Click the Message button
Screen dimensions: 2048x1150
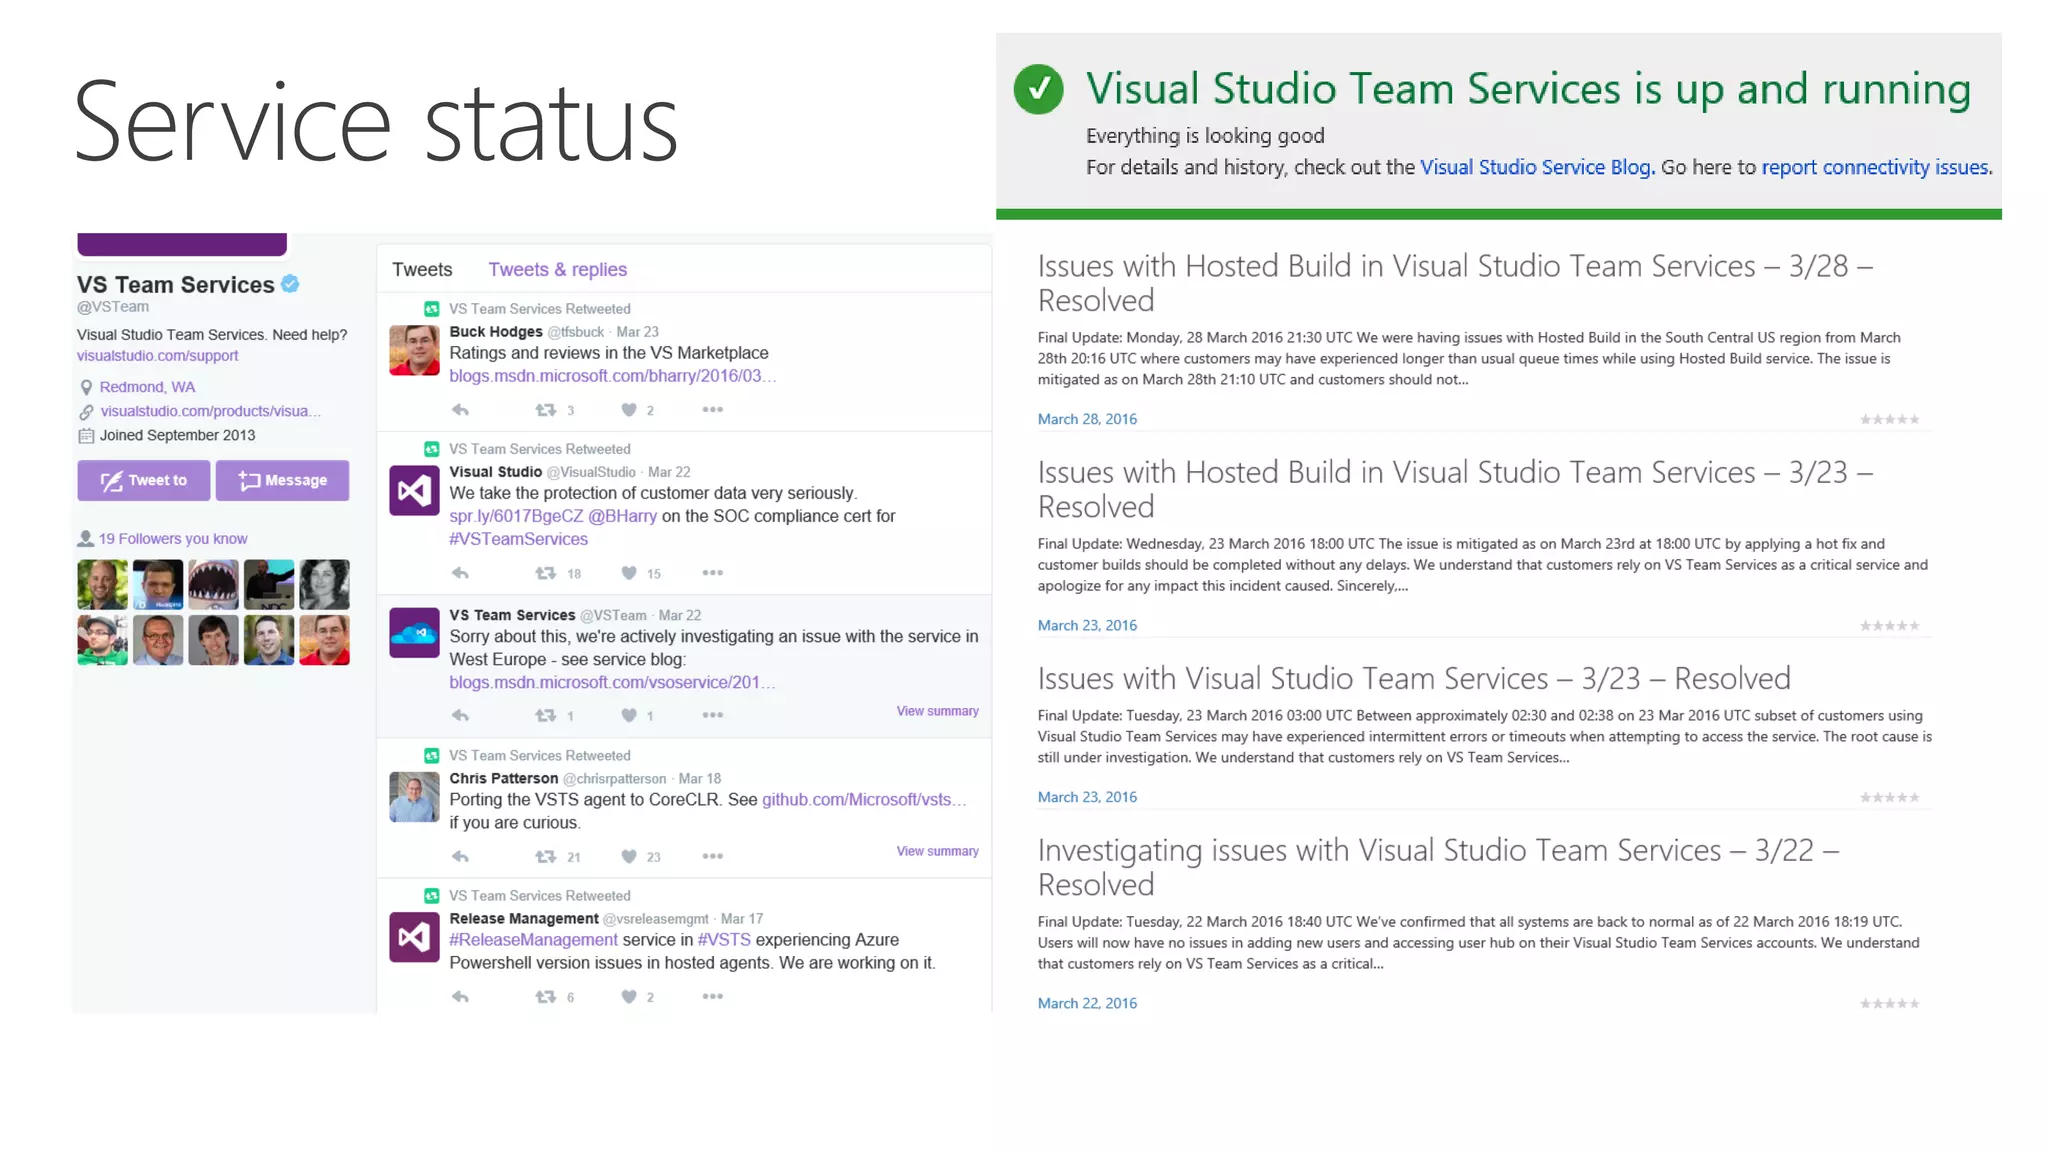tap(283, 480)
